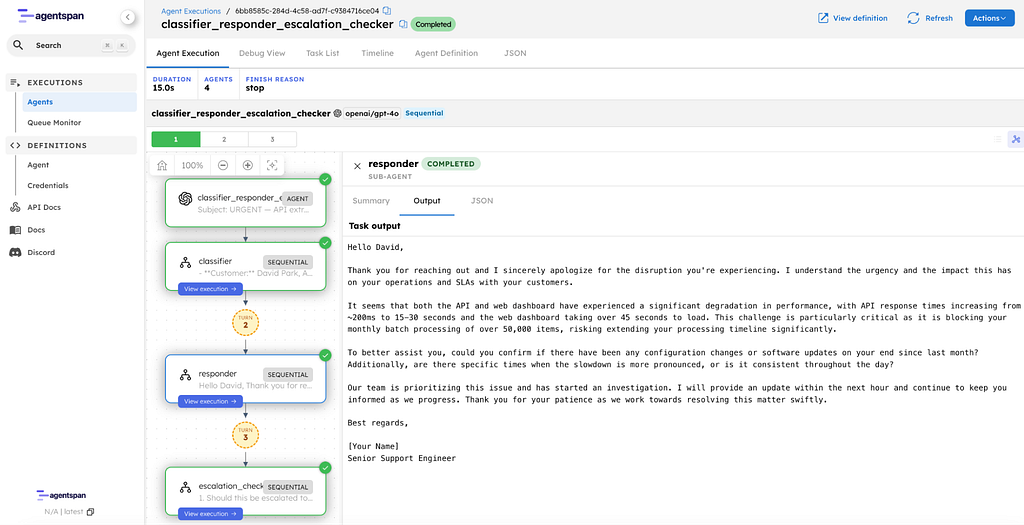Image resolution: width=1024 pixels, height=525 pixels.
Task: Click the home reset view icon on canvas
Action: click(162, 165)
